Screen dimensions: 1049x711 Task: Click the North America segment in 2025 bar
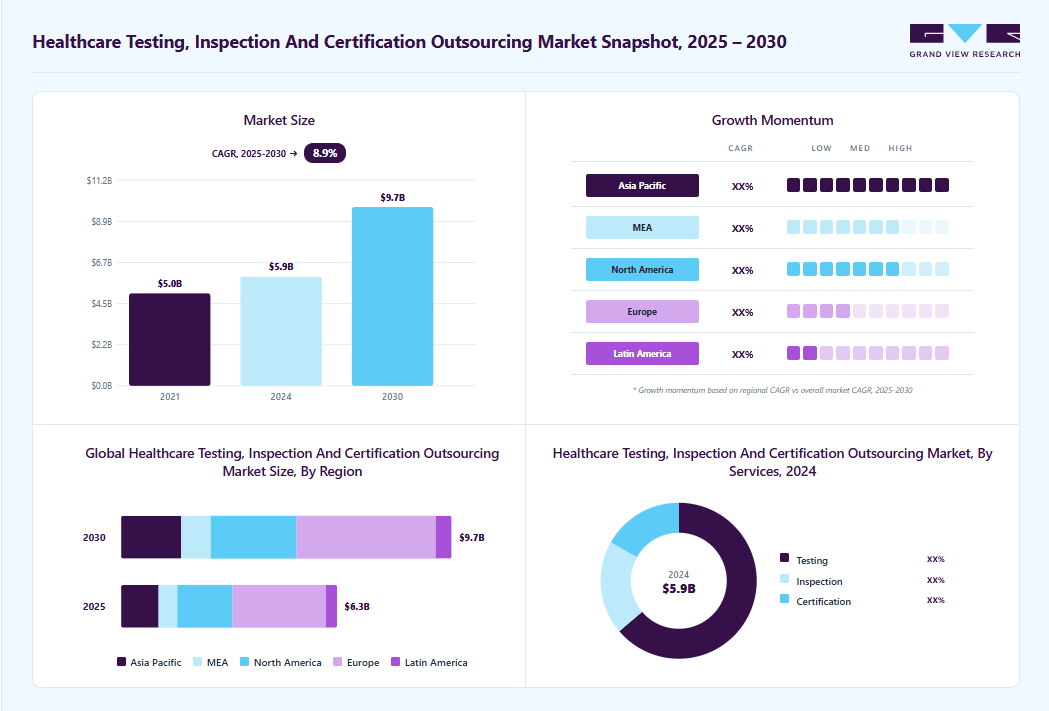click(x=205, y=606)
